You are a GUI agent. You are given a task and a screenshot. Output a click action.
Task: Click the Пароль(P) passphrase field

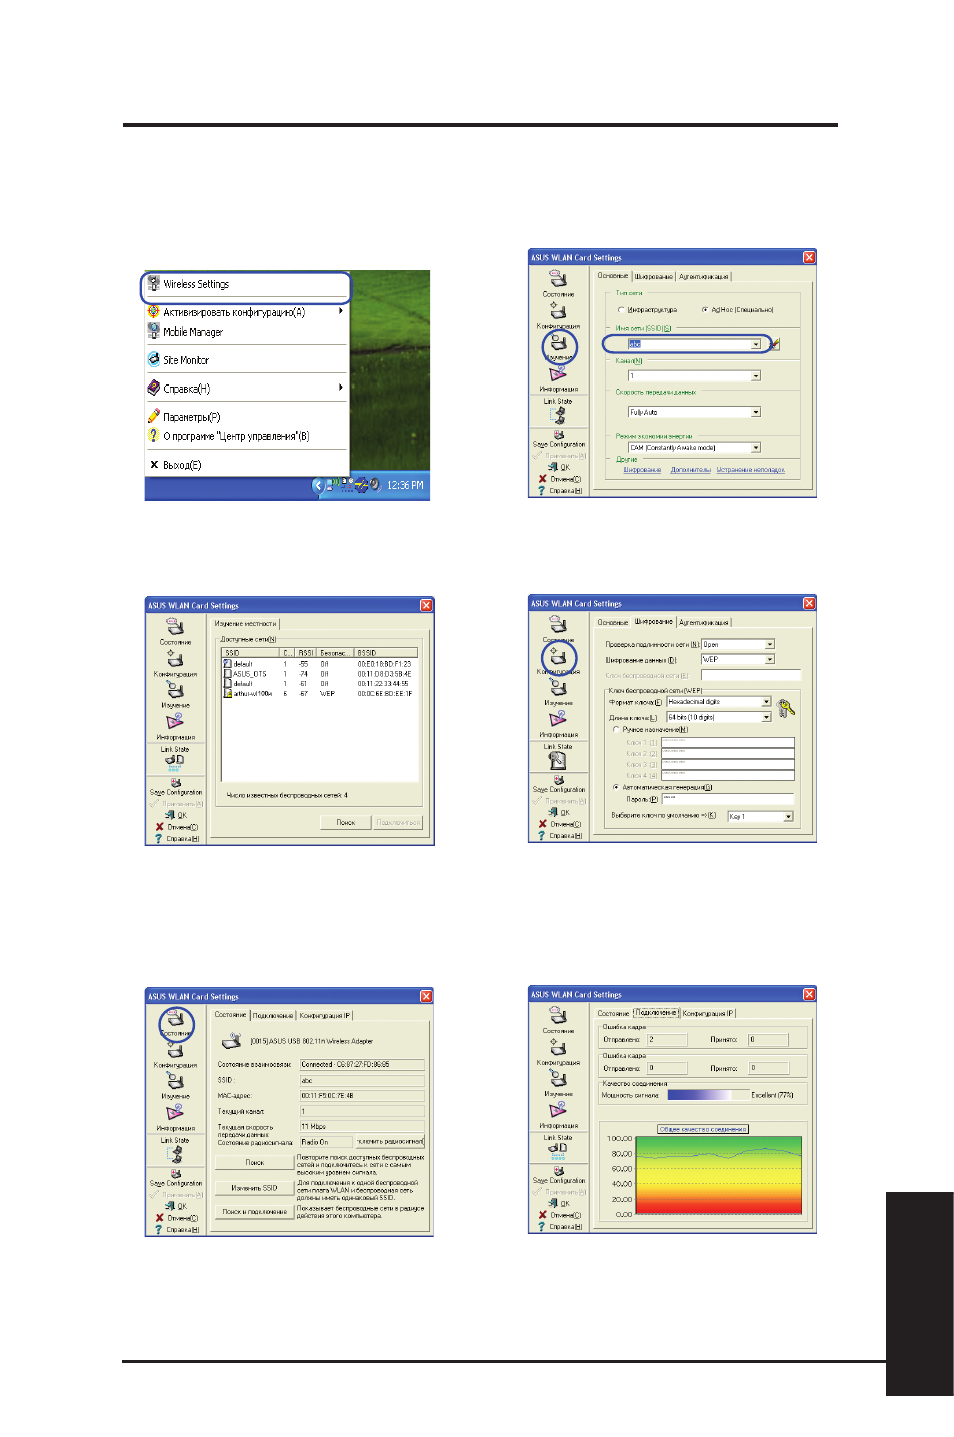(728, 799)
